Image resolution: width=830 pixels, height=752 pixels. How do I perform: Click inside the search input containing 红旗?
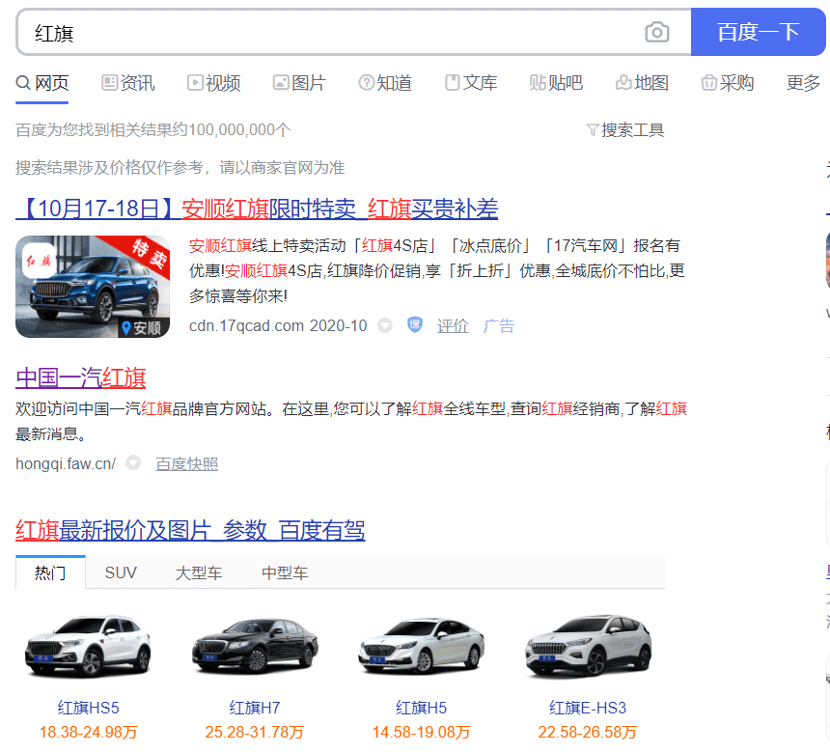coord(300,32)
